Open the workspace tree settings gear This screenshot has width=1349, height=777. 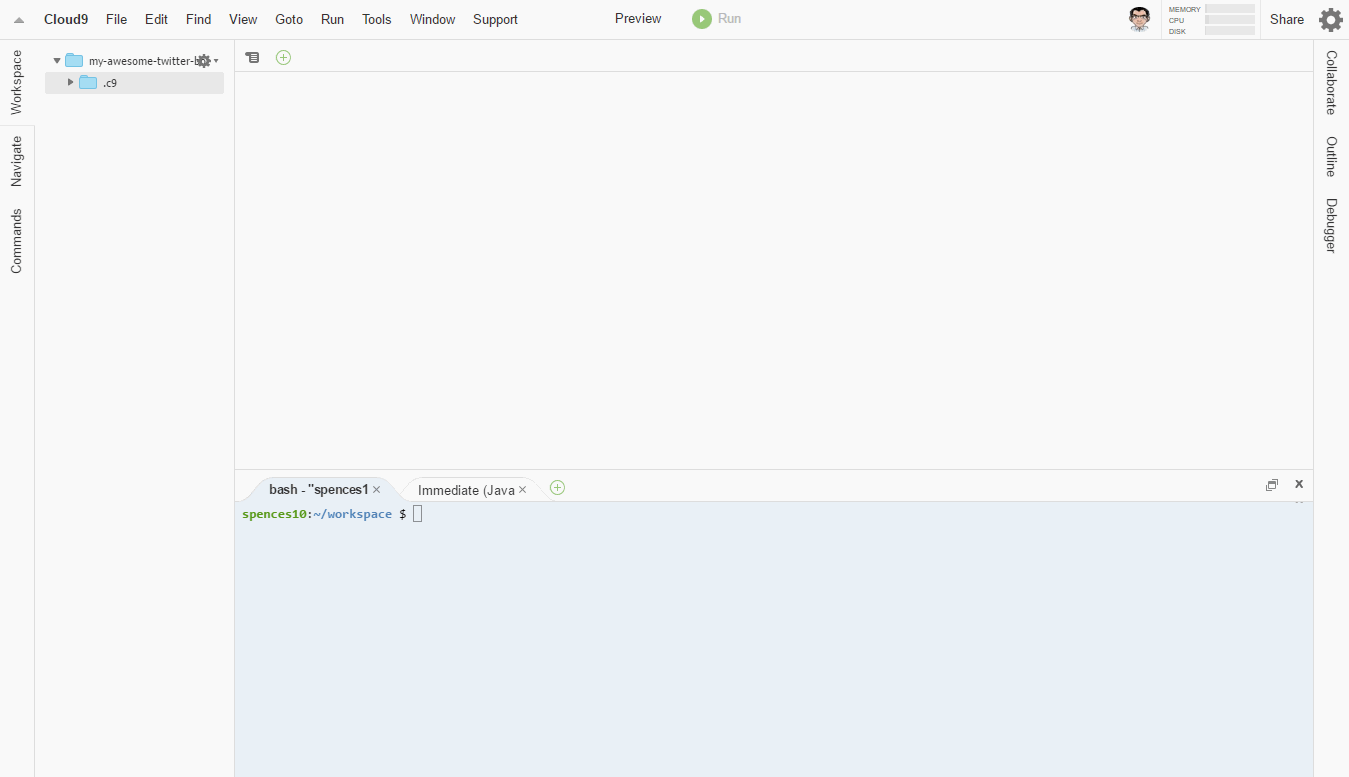204,61
